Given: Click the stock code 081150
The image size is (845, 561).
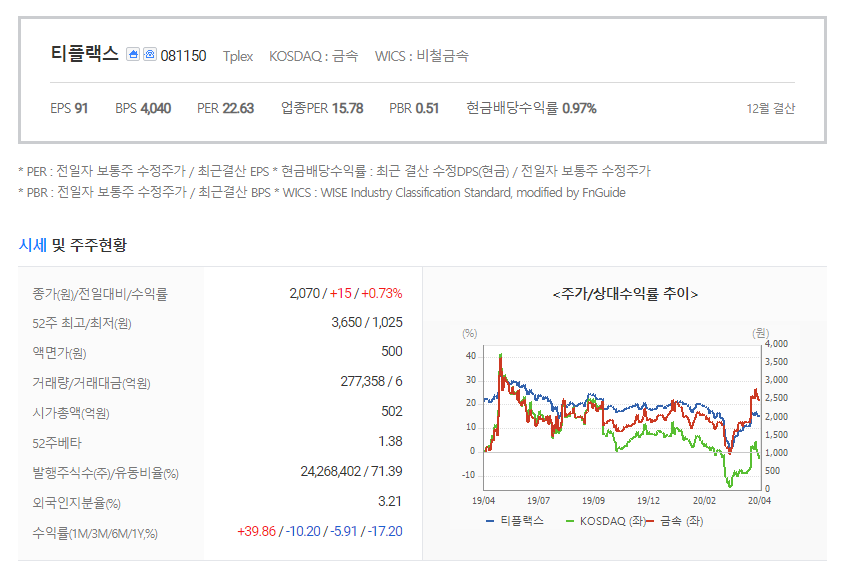Looking at the screenshot, I should click(183, 56).
